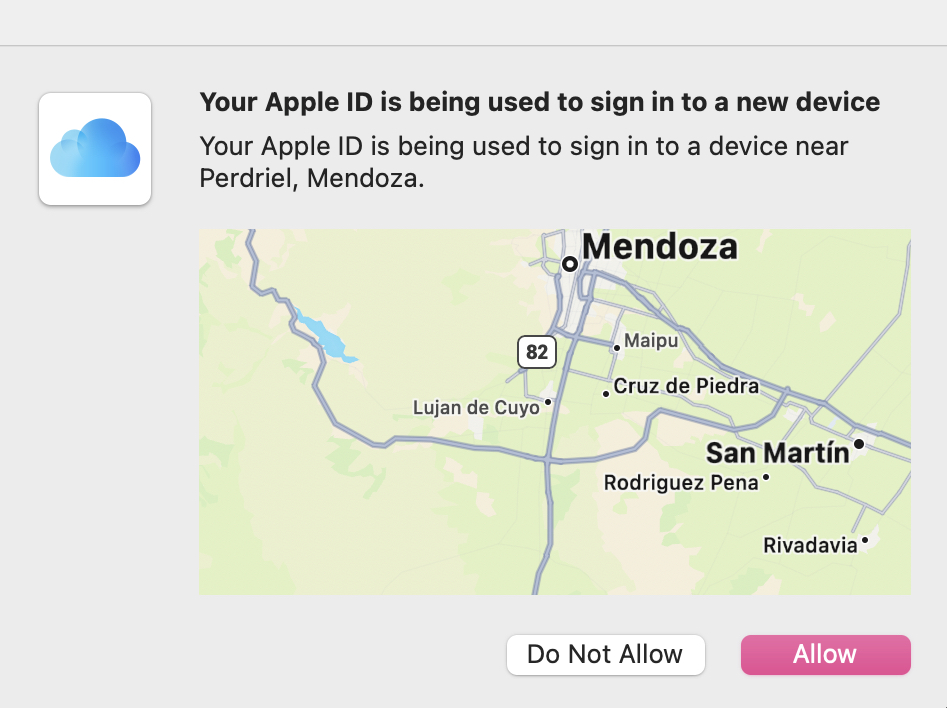Image resolution: width=947 pixels, height=708 pixels.
Task: Select the Rivadavia map marker
Action: (x=864, y=541)
